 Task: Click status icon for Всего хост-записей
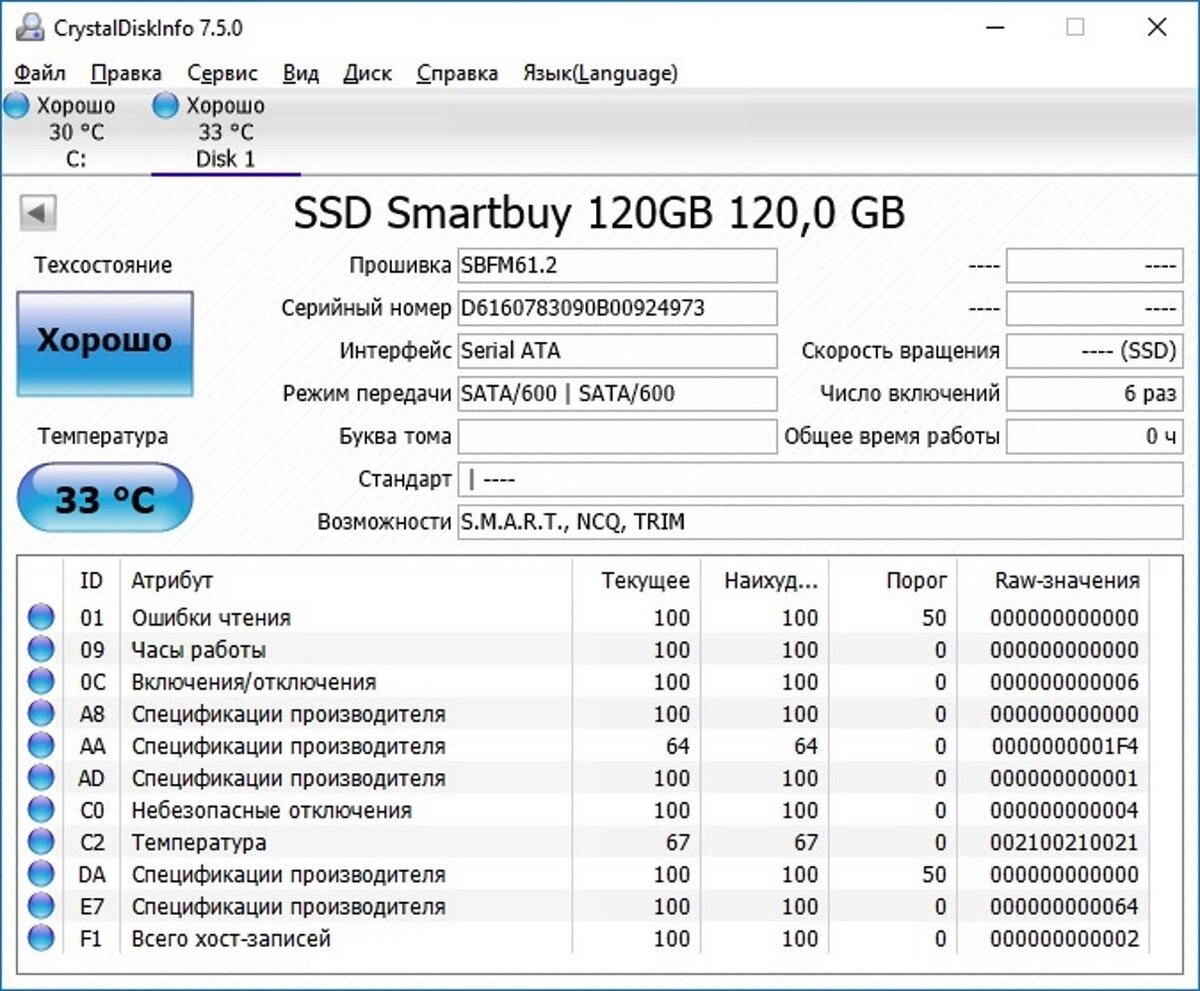point(41,938)
